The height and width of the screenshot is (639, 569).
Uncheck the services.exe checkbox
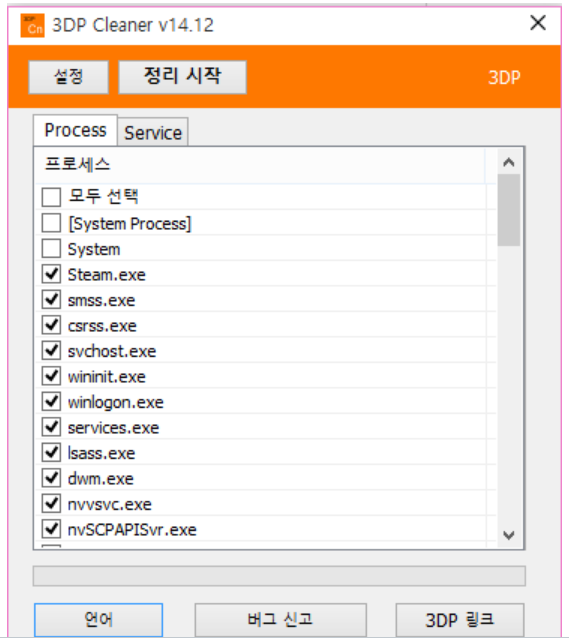51,427
